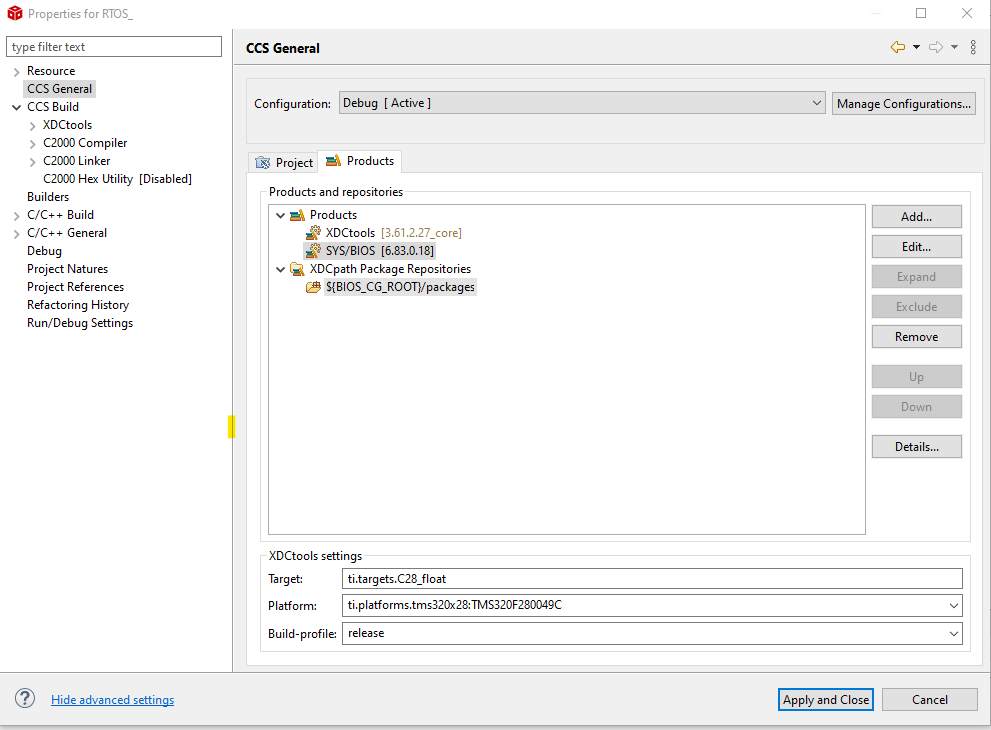Click the Apply and Close button
Screen dimensions: 991x730
coord(825,699)
